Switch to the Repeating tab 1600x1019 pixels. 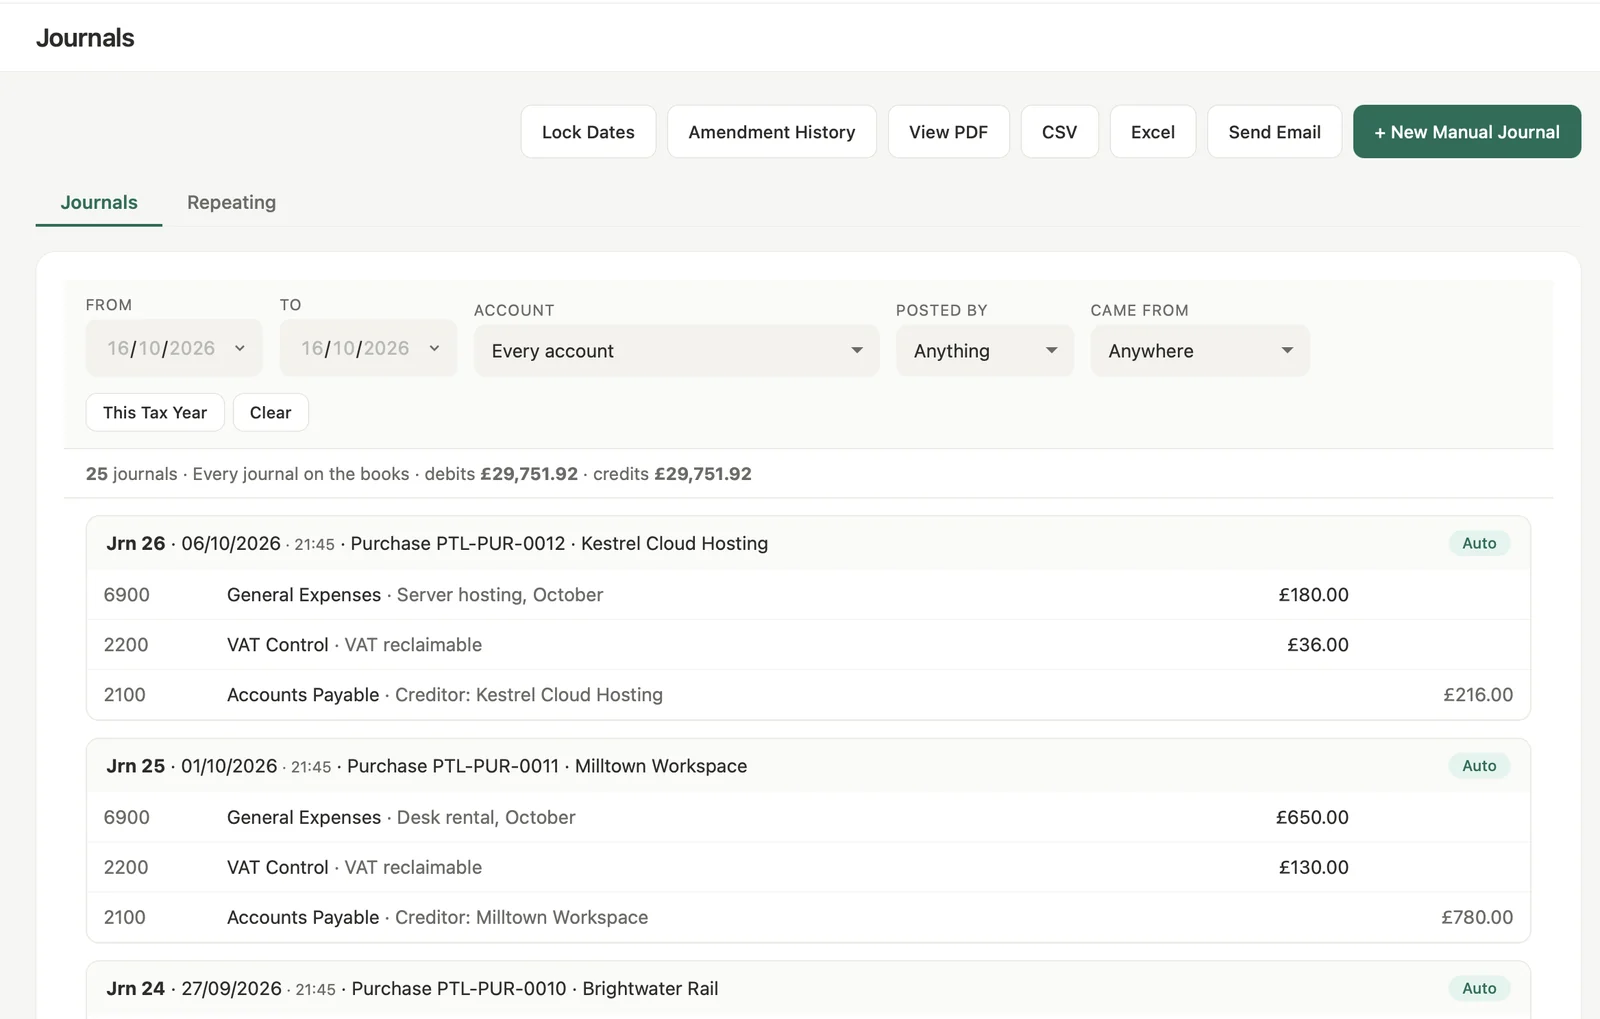tap(231, 202)
